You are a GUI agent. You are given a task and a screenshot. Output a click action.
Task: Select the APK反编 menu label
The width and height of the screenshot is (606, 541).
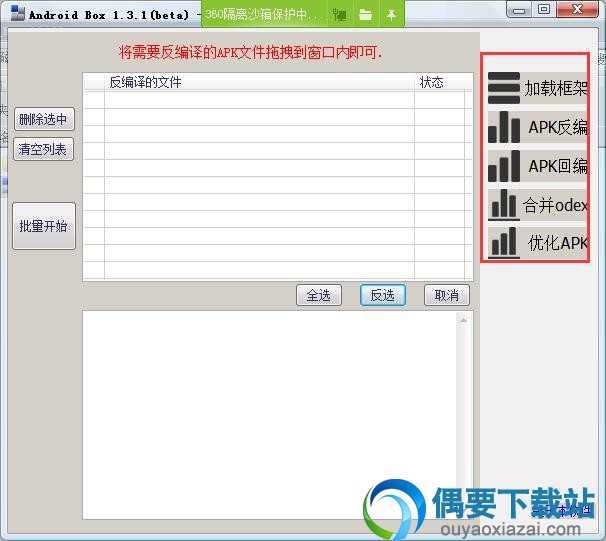(558, 127)
